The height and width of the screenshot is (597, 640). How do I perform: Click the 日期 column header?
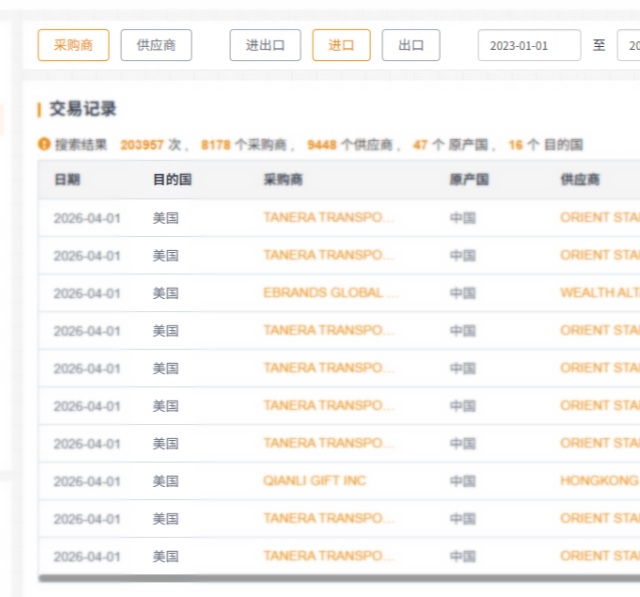pos(67,179)
